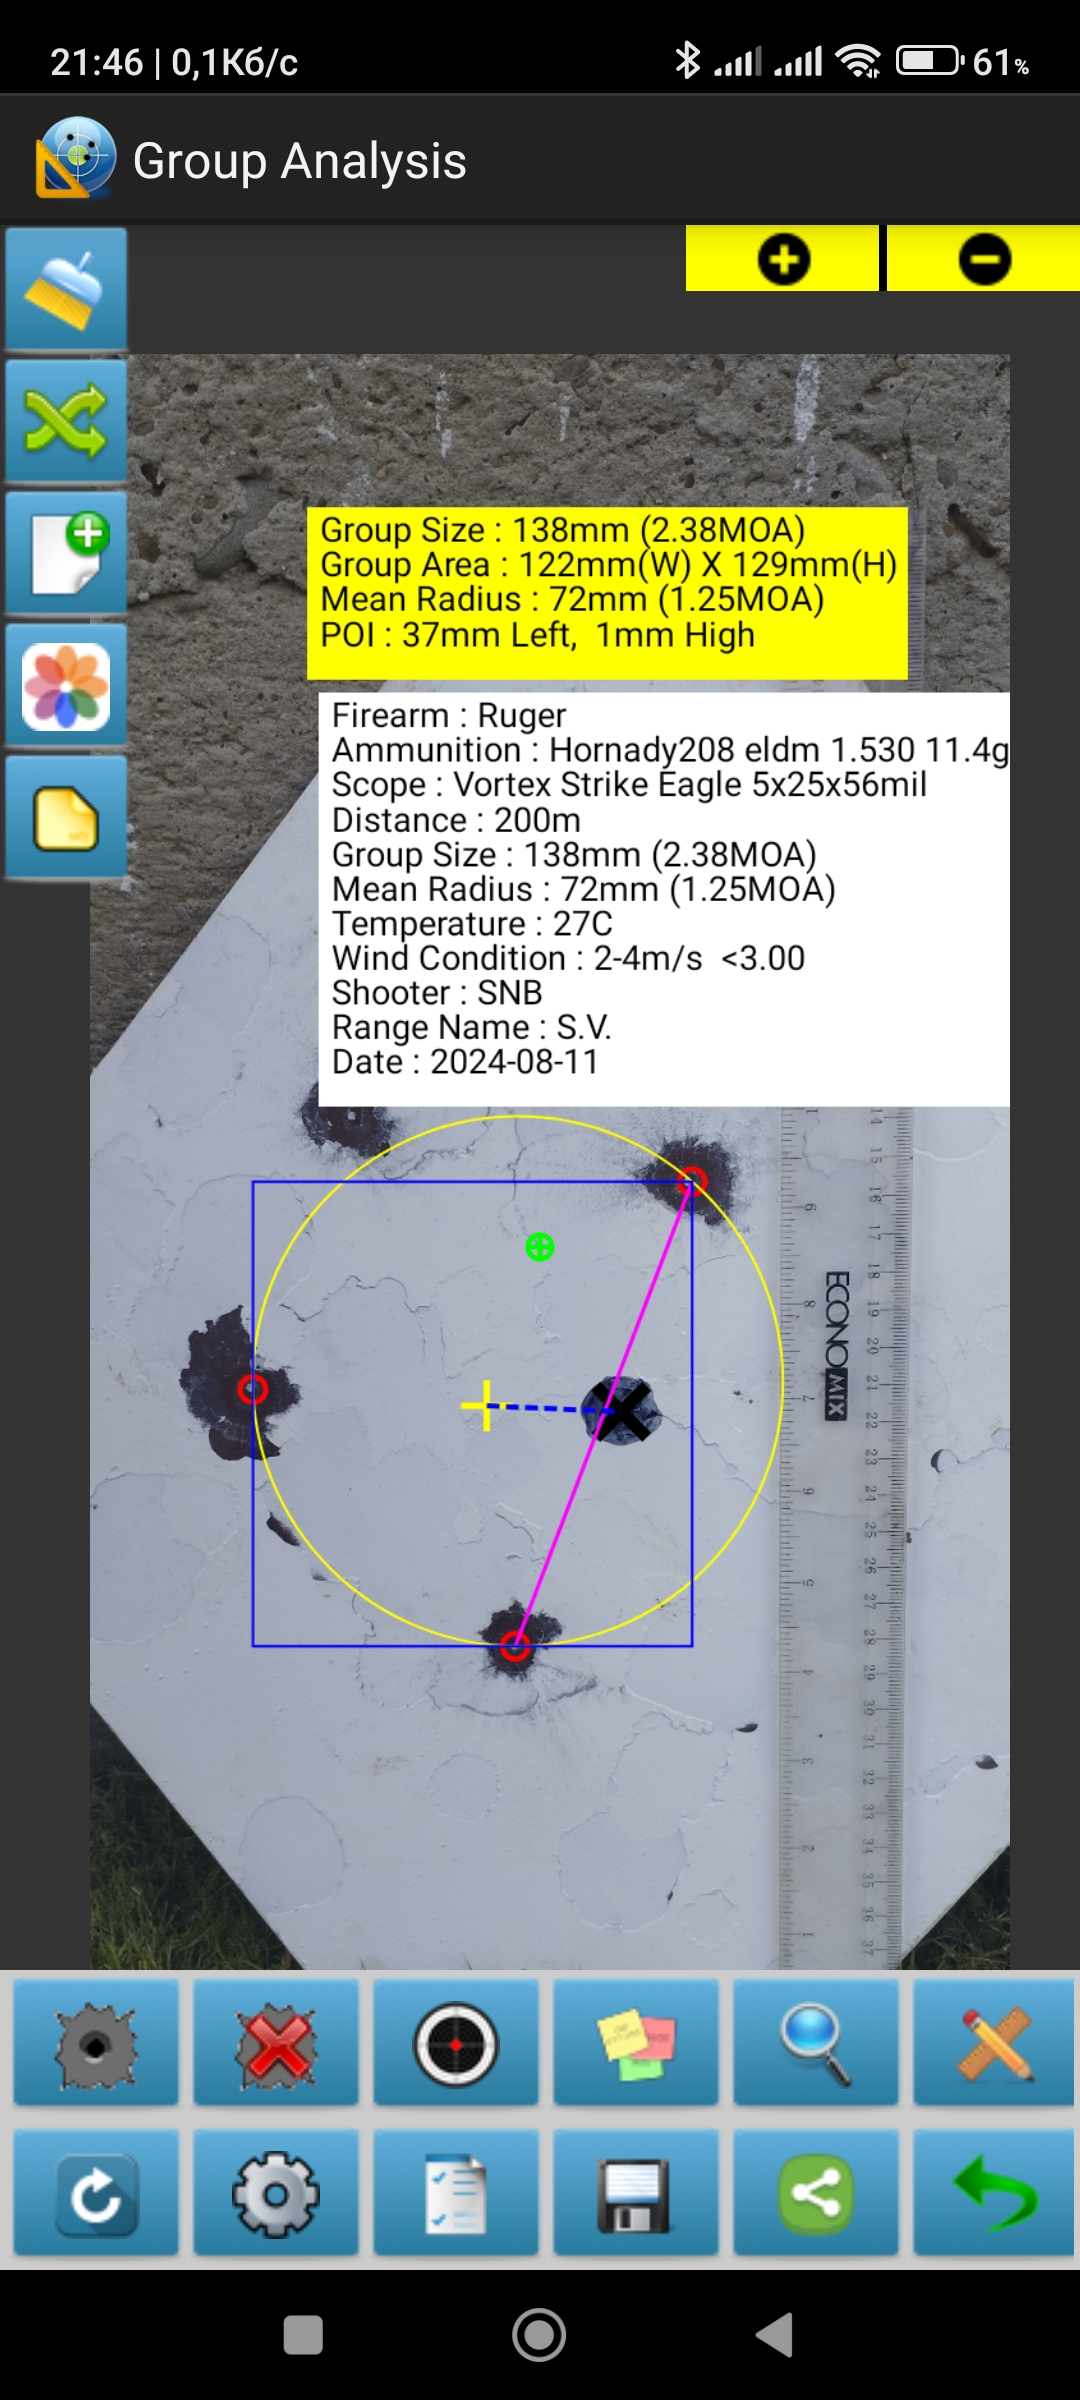The image size is (1080, 2400).
Task: Tap the 'Shooter : SNB' text
Action: coord(437,993)
